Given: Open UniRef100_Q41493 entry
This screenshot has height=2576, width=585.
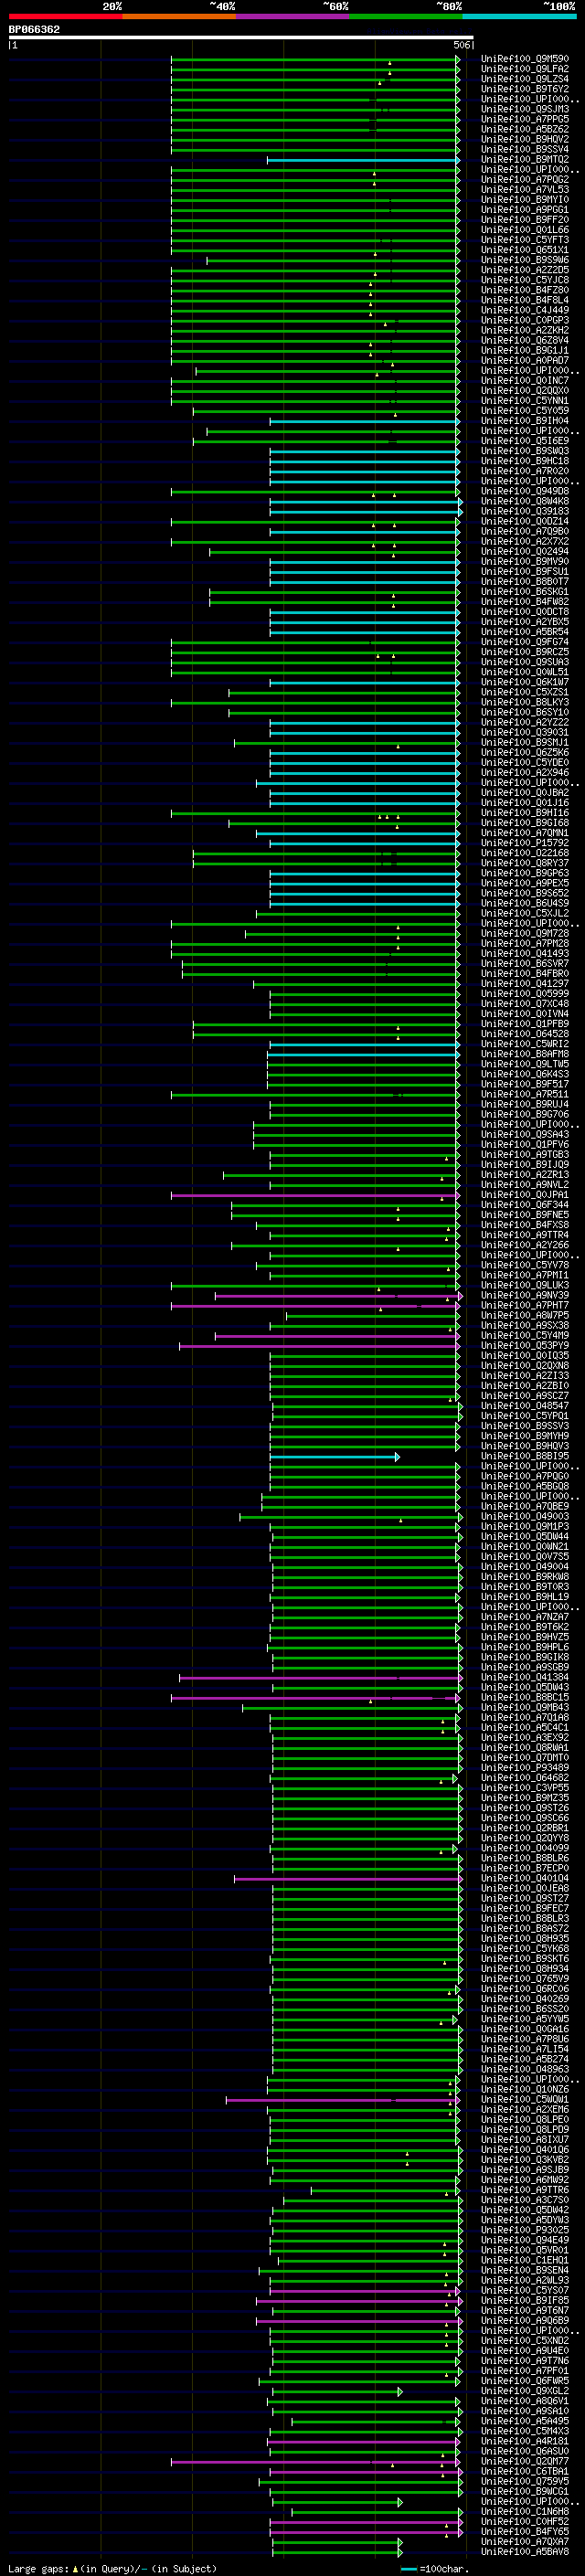Looking at the screenshot, I should (x=525, y=954).
